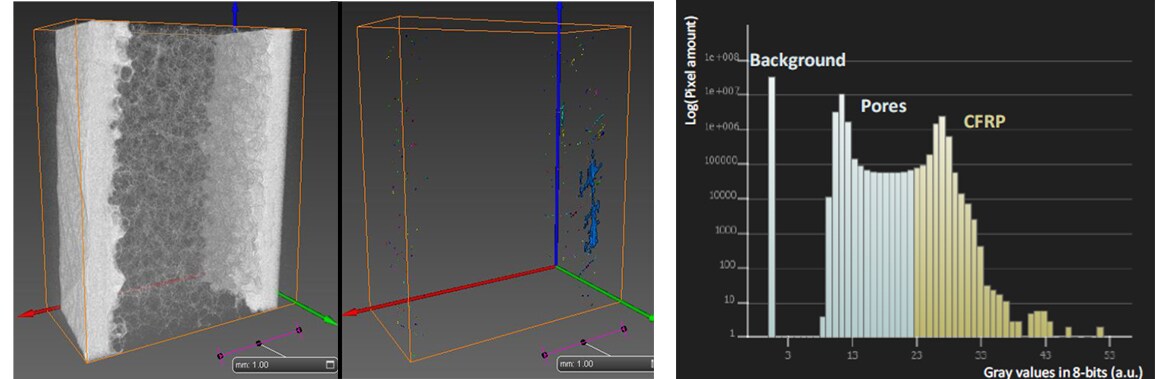This screenshot has height=379, width=1170.
Task: Click the '13' gray value tick label
Action: coord(852,355)
